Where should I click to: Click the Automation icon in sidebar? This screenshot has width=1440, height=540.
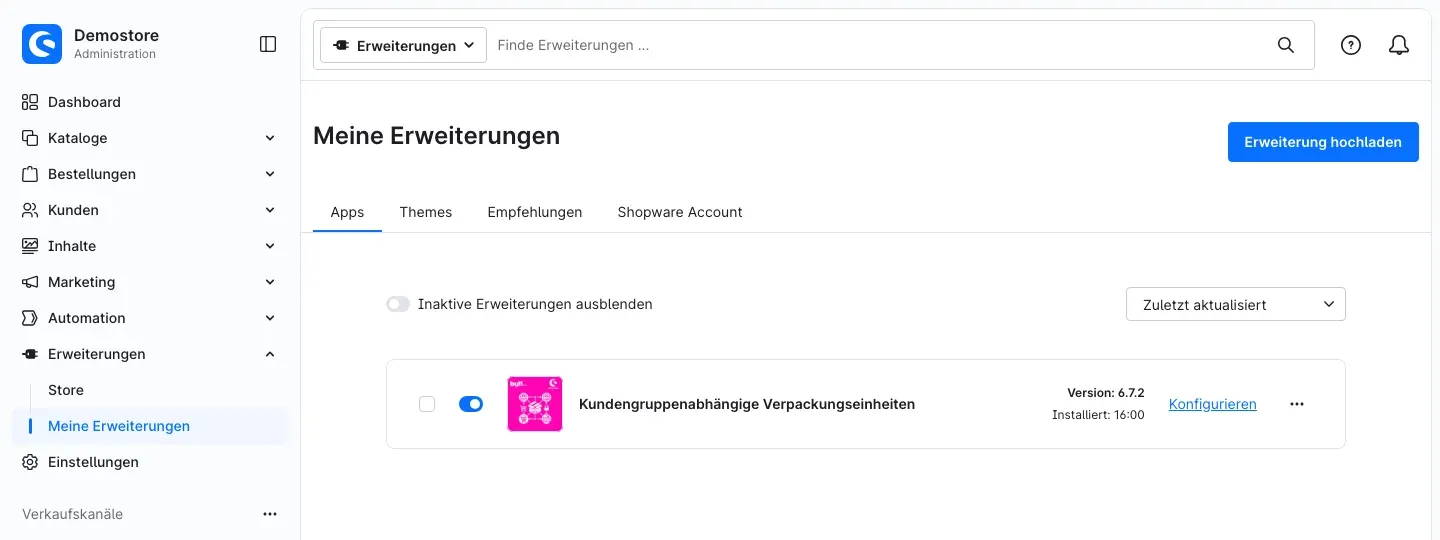(30, 318)
